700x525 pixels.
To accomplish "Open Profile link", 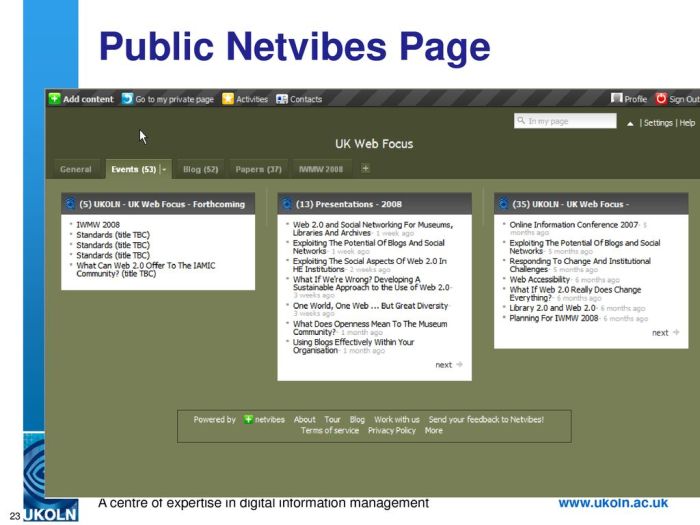I will (x=635, y=99).
